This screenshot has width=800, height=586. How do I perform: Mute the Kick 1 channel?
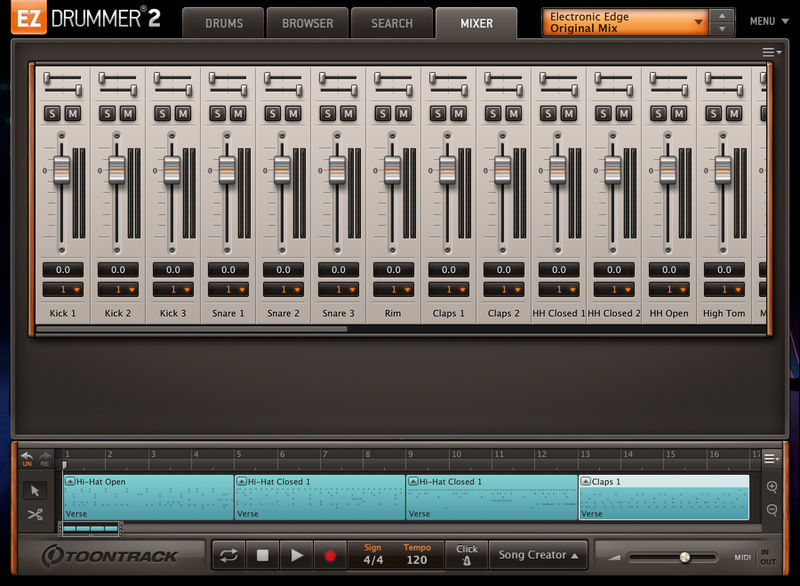73,114
